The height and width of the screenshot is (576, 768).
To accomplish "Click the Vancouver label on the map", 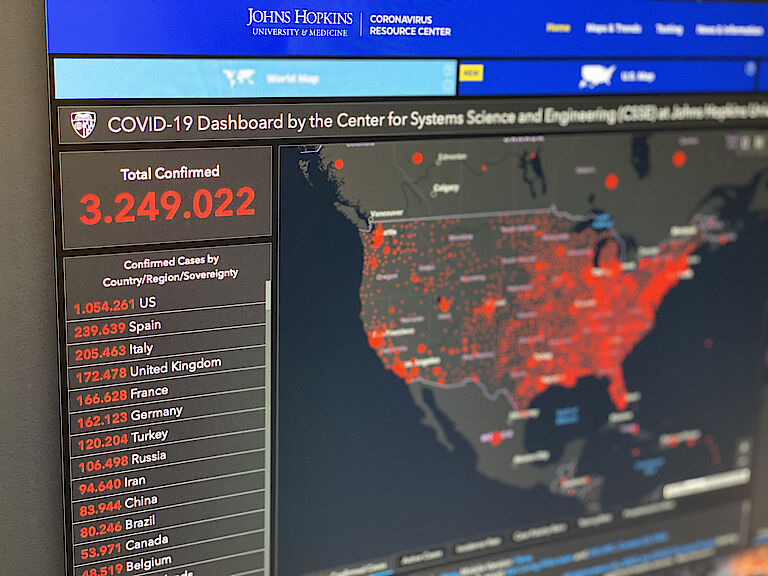I will [386, 213].
